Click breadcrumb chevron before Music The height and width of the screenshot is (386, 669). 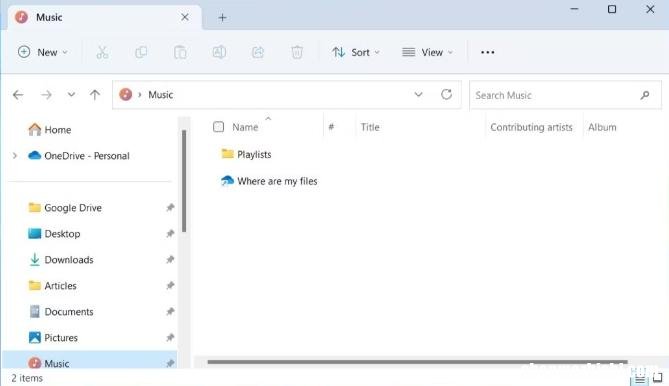click(x=140, y=95)
